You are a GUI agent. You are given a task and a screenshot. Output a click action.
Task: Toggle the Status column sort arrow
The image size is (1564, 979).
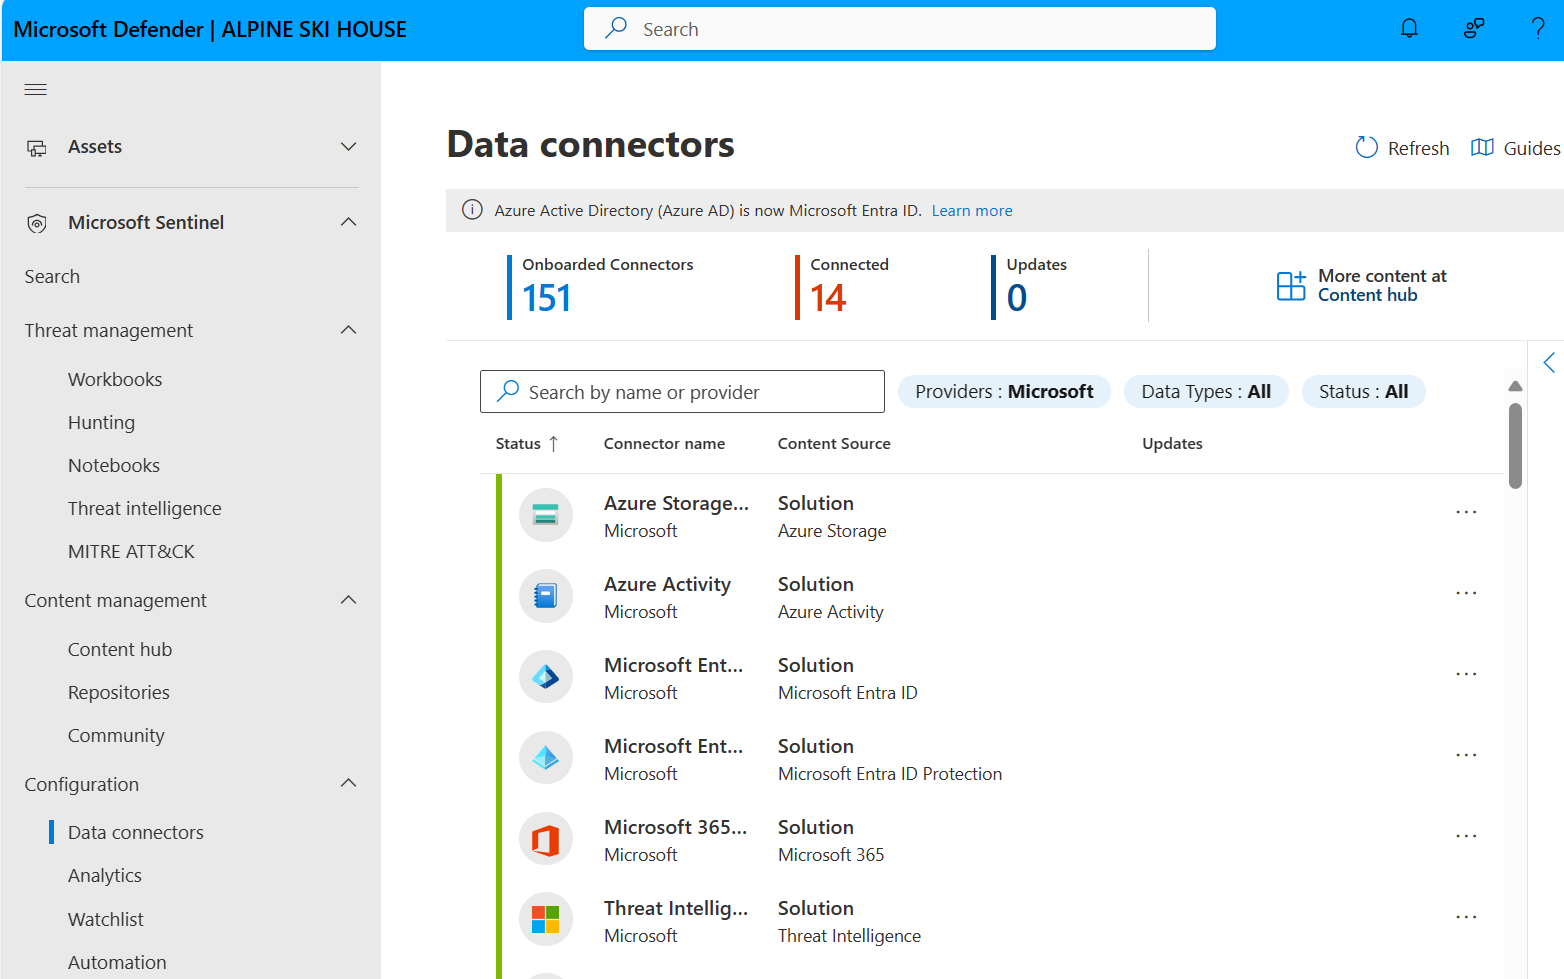tap(554, 443)
